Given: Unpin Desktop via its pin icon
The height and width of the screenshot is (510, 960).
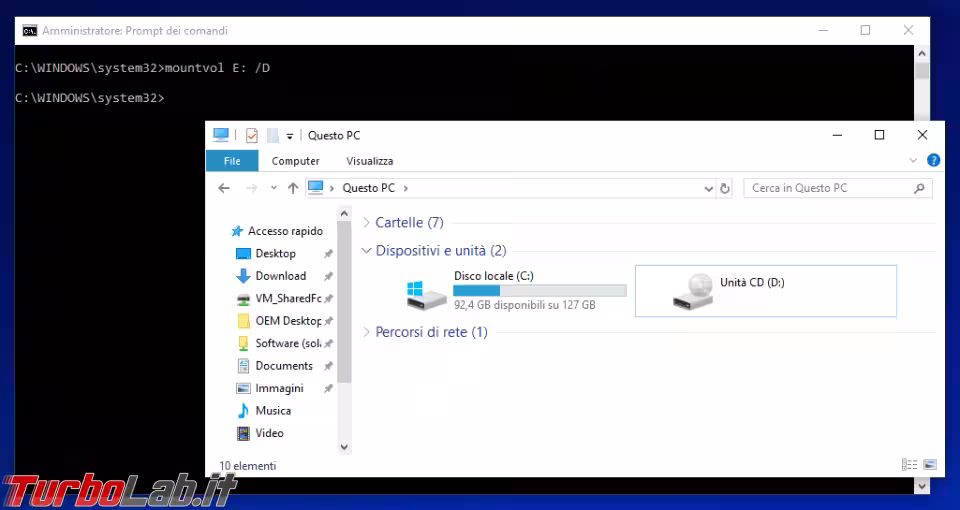Looking at the screenshot, I should pos(328,253).
